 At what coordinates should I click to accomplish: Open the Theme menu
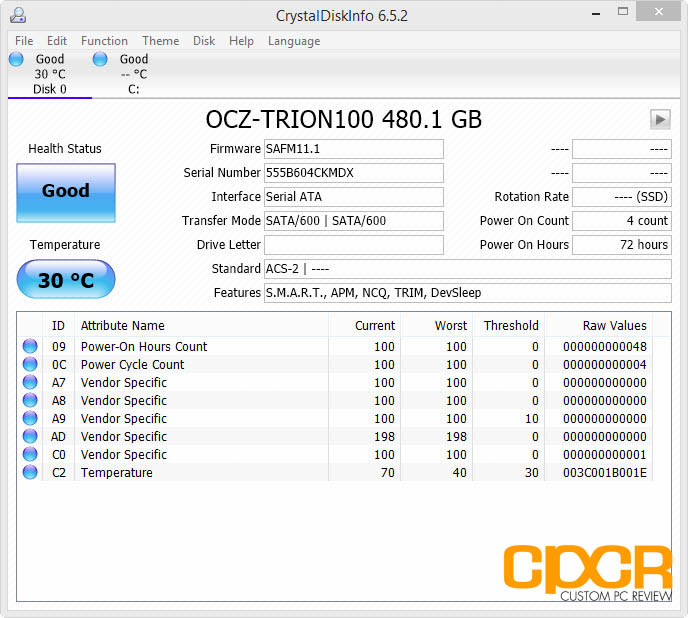(161, 41)
